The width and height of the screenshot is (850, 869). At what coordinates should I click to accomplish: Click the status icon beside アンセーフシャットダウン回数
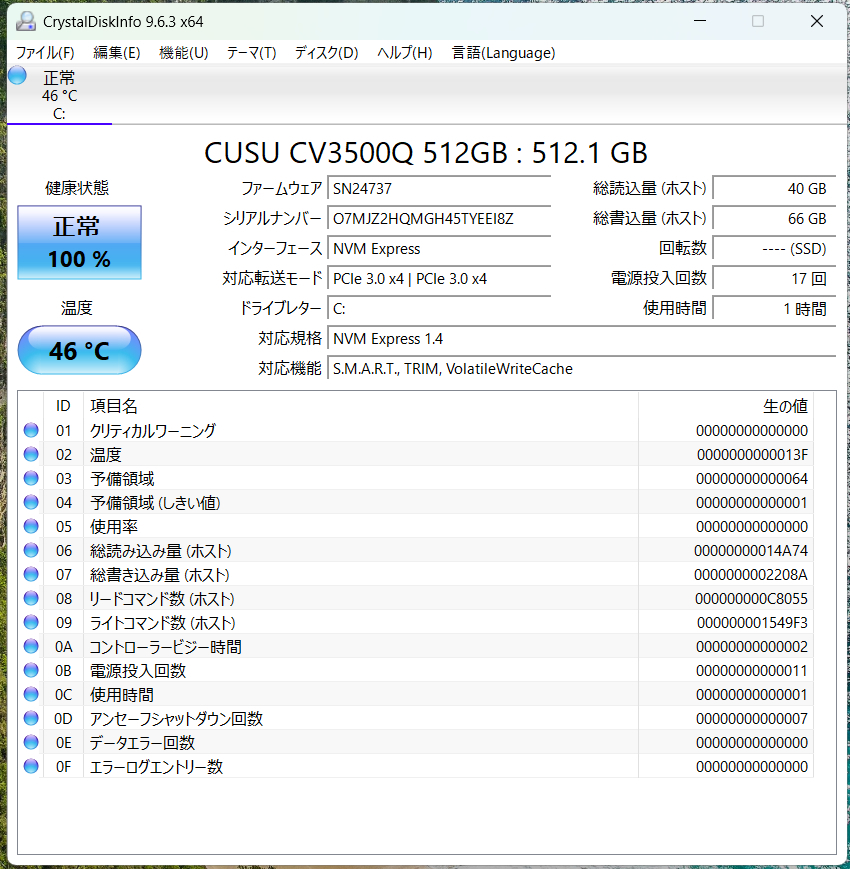[30, 718]
